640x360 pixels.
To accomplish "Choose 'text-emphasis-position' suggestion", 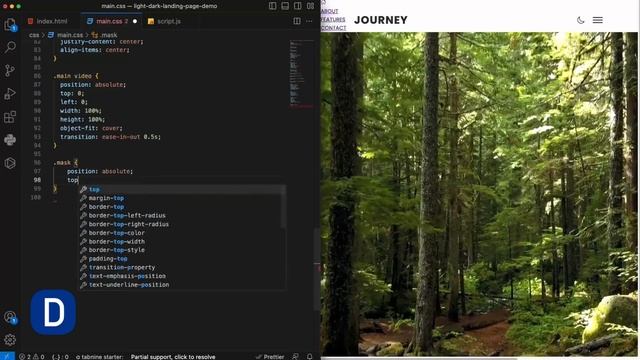I will coord(182,276).
